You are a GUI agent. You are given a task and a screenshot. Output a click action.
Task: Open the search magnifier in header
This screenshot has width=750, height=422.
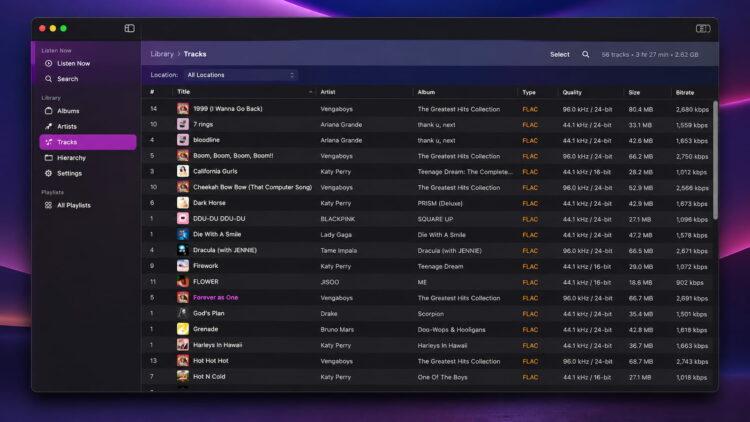click(585, 55)
